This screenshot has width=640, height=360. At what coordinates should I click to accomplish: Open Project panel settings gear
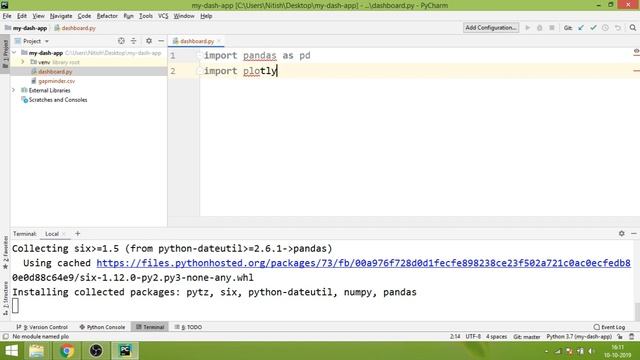pyautogui.click(x=149, y=41)
